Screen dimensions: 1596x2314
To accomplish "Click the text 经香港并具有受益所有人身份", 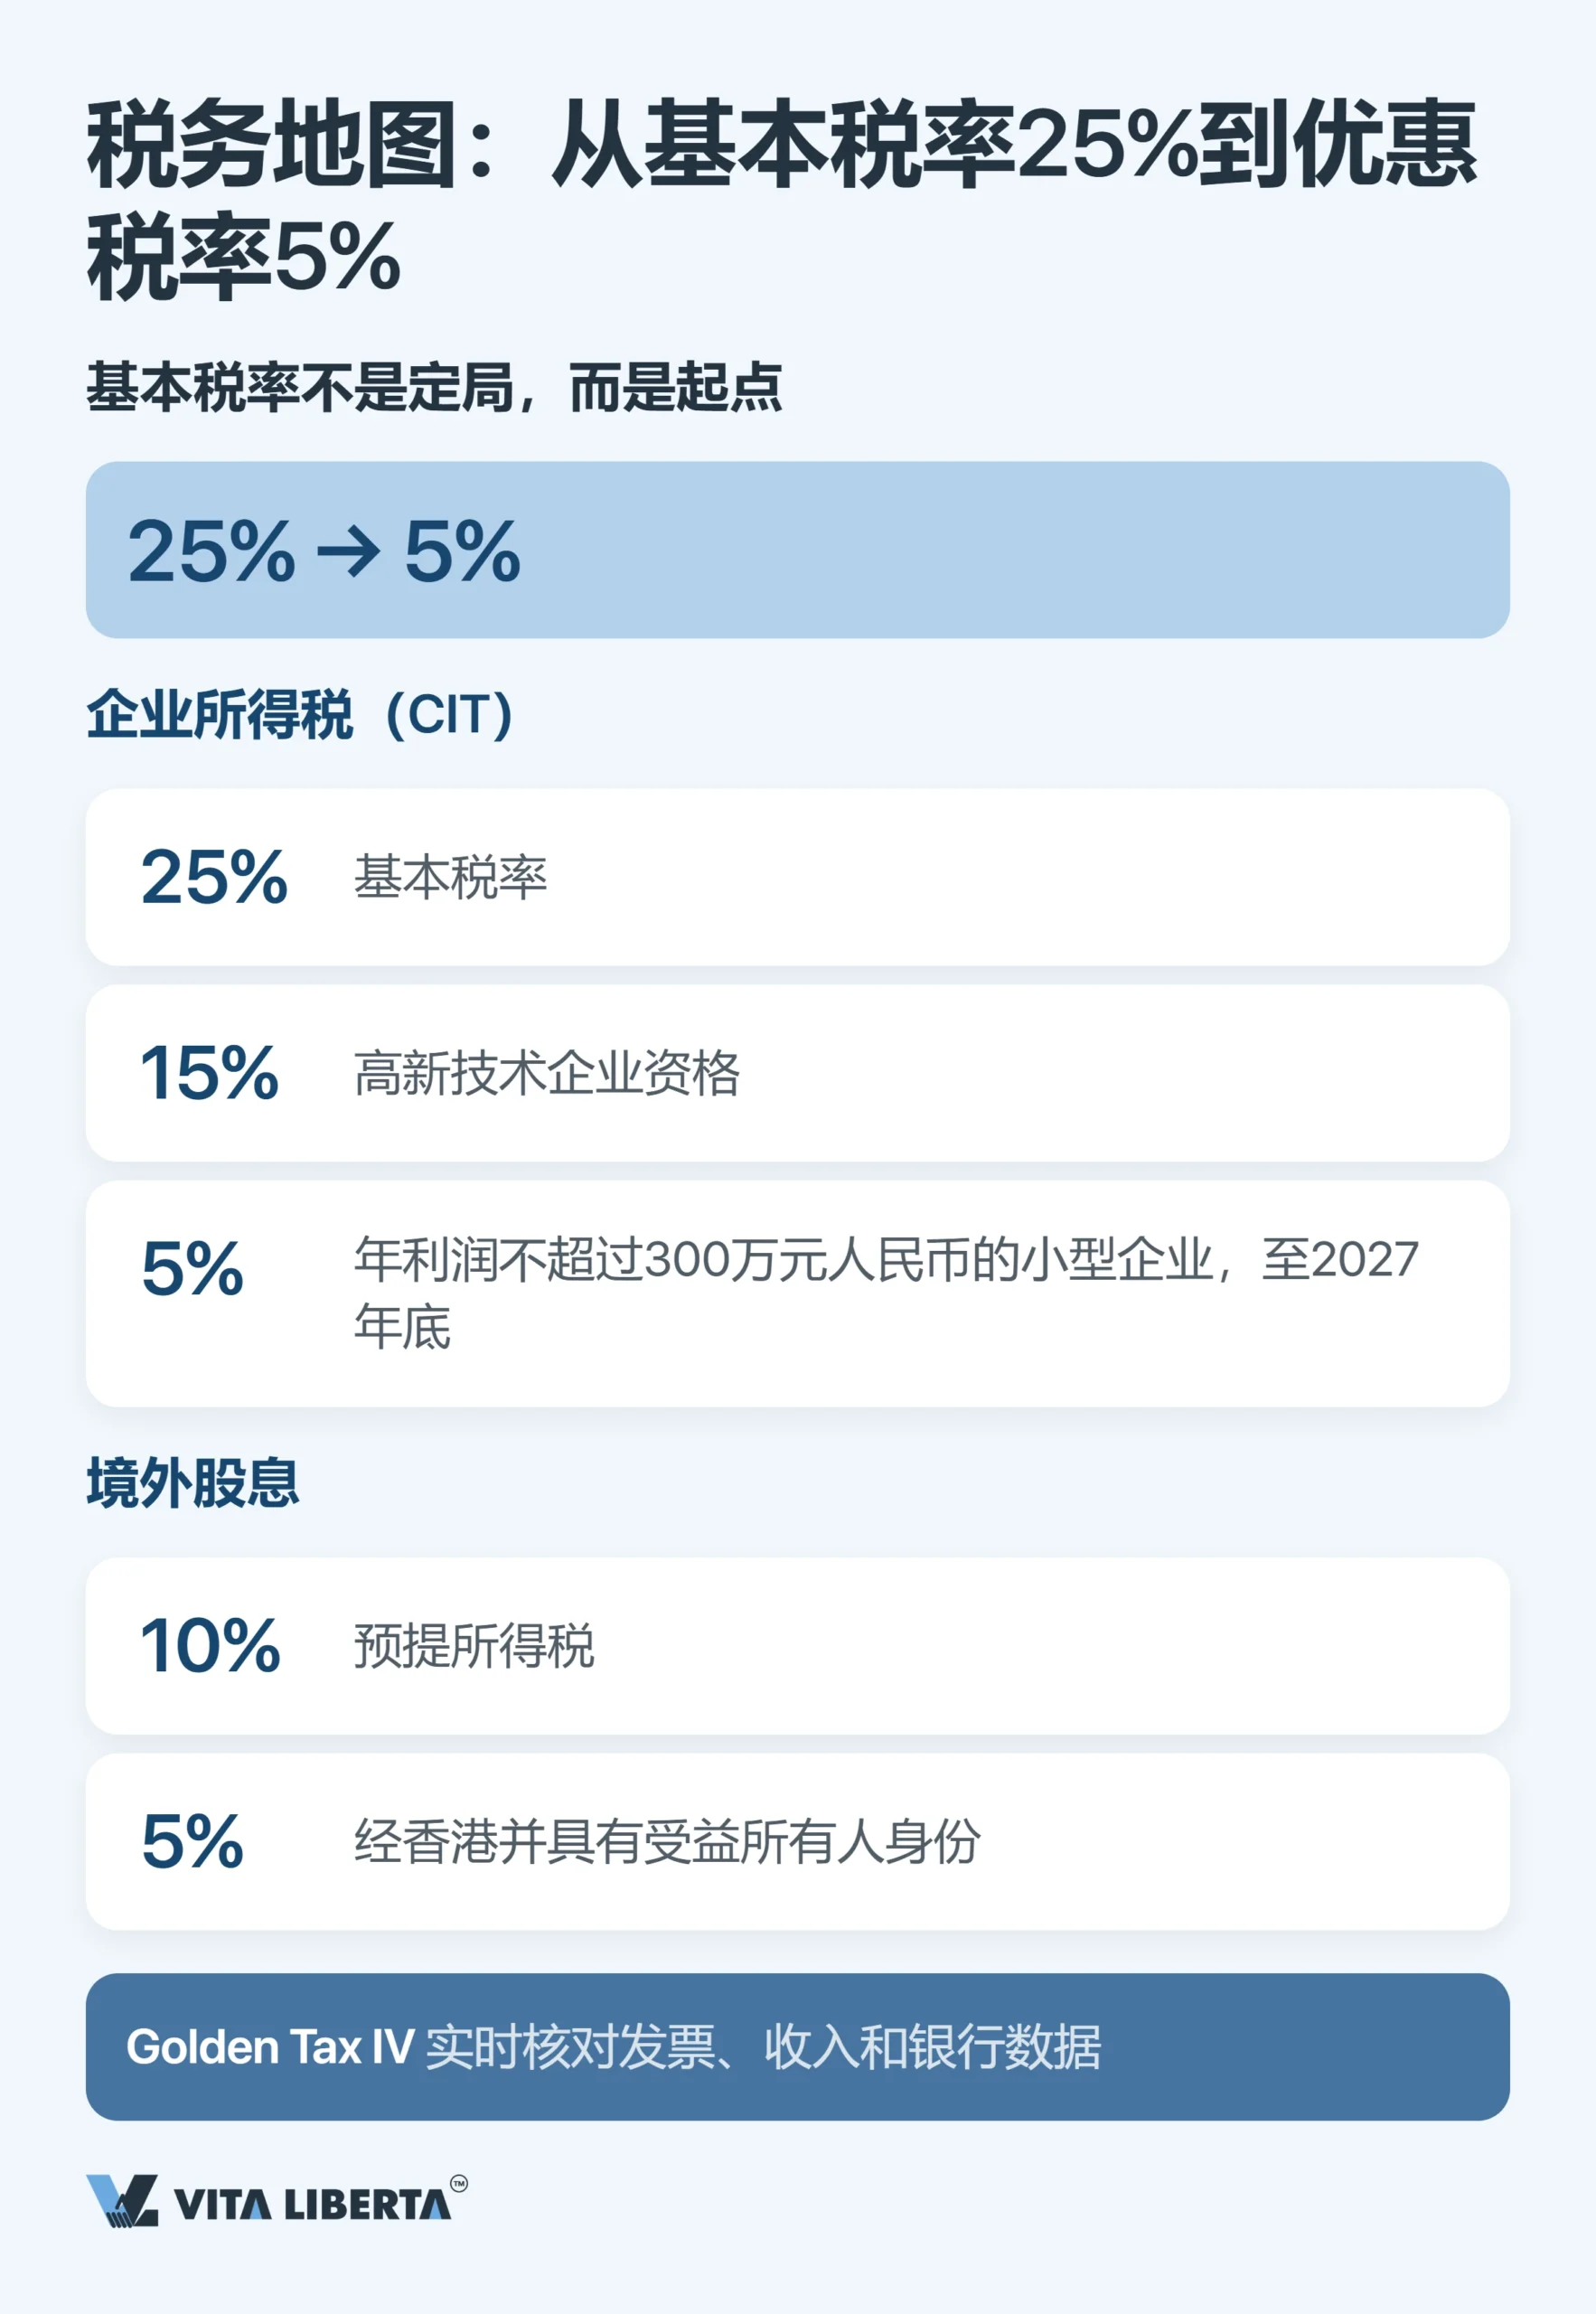I will (667, 1842).
